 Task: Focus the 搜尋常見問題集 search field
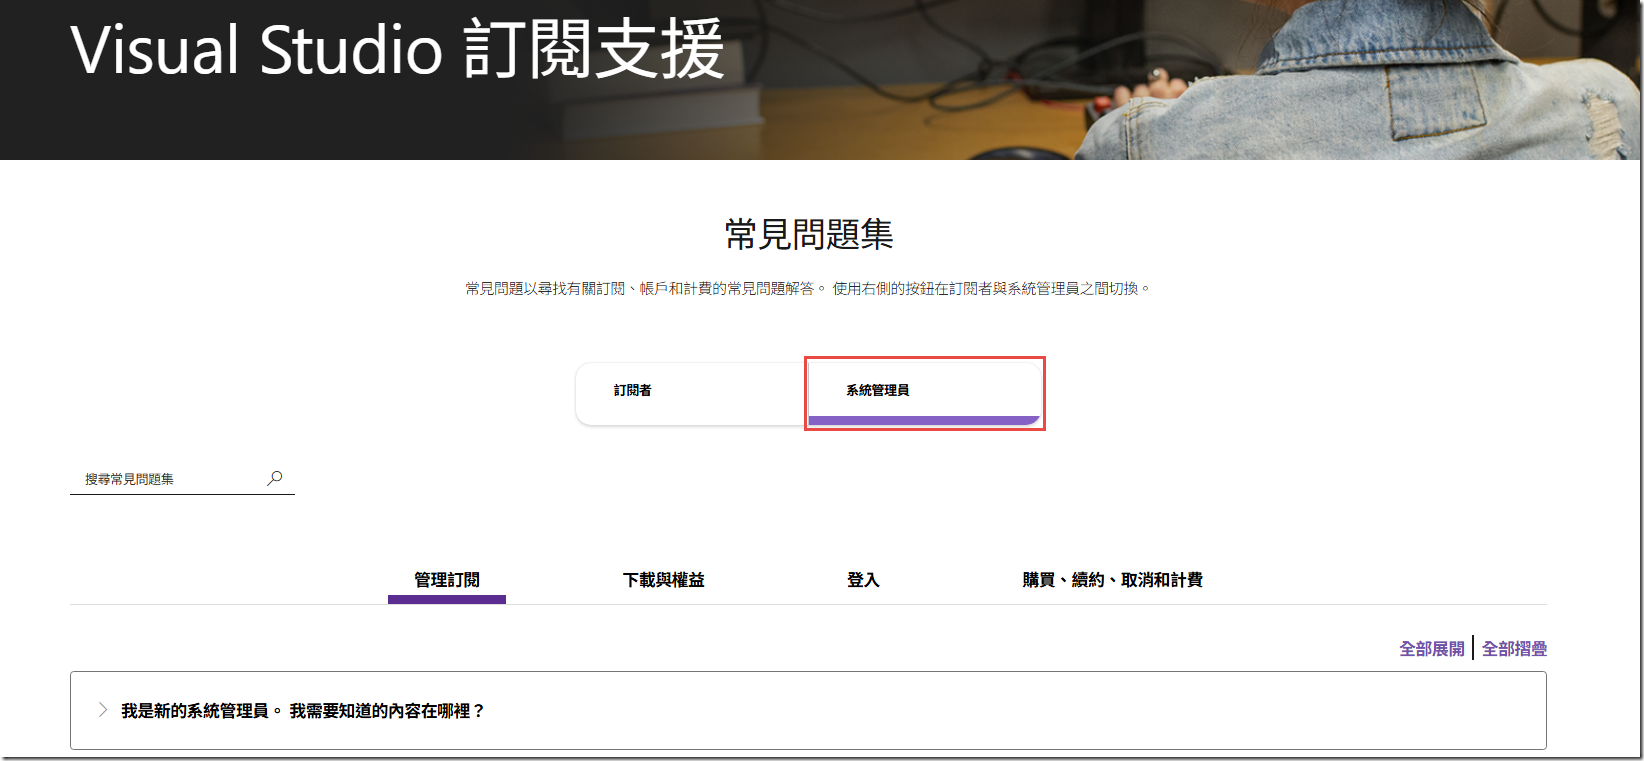click(170, 479)
